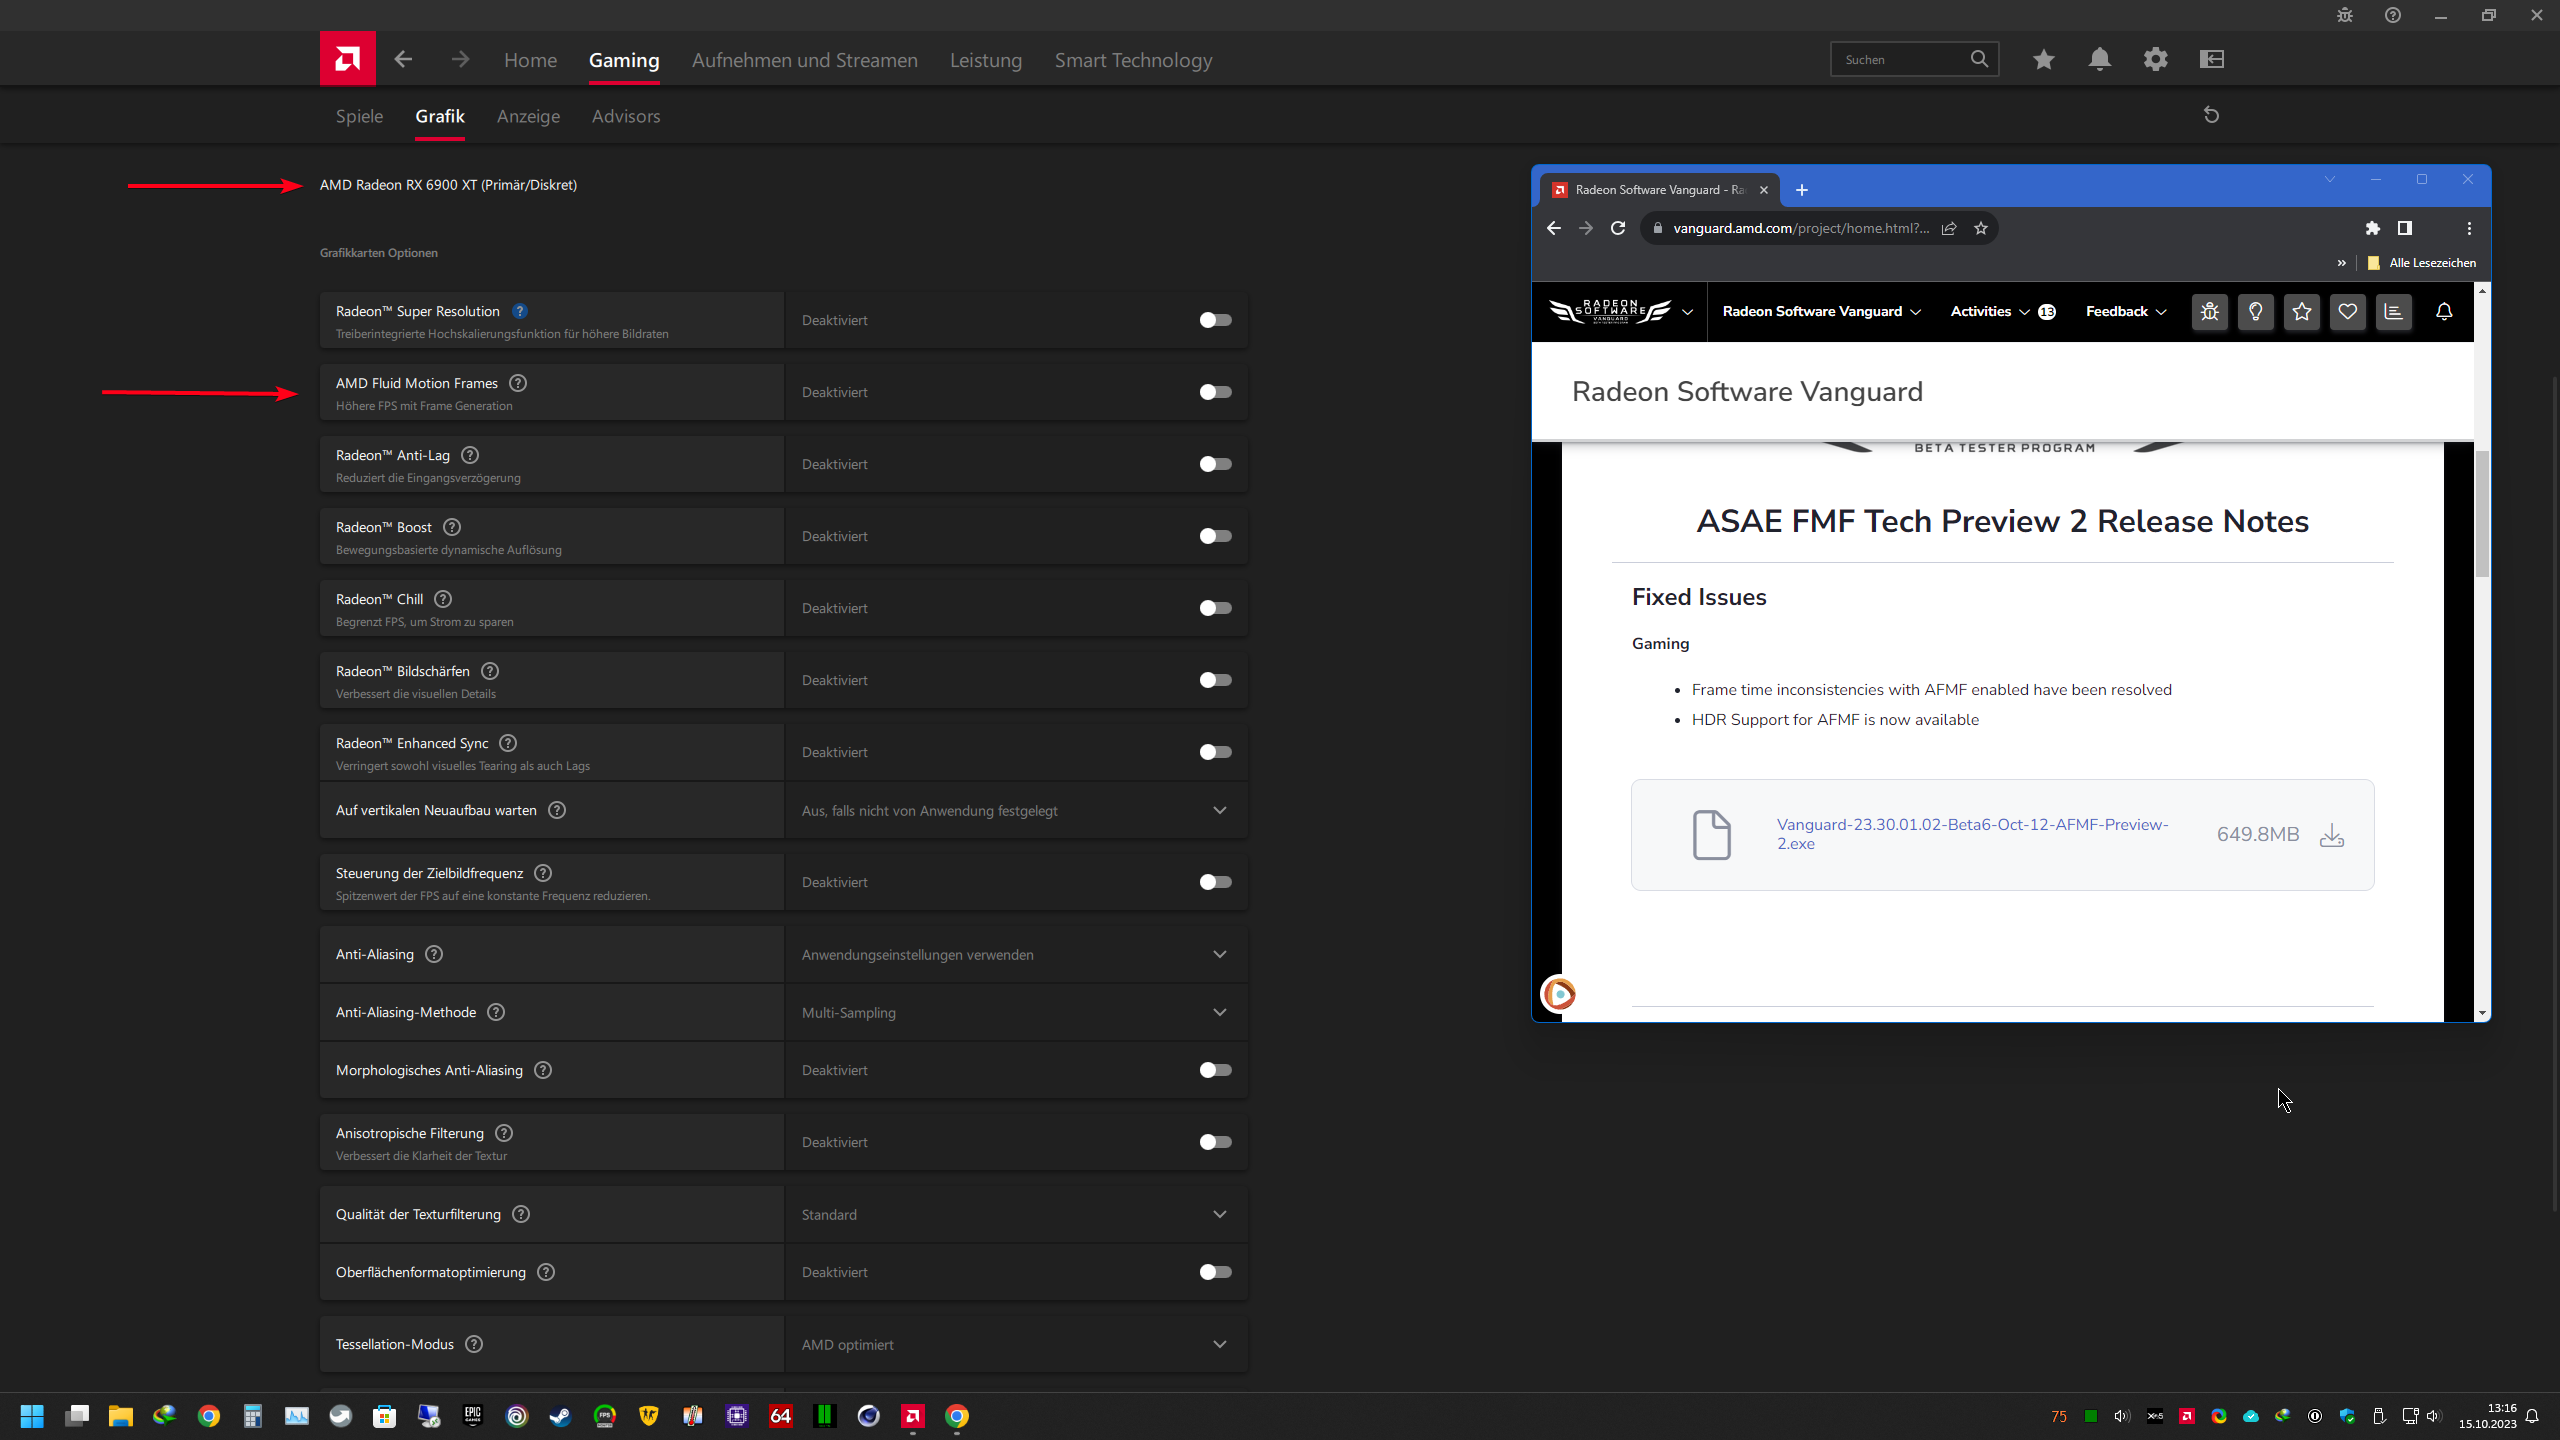
Task: Open Tessellation-Modus dropdown
Action: pyautogui.click(x=1219, y=1344)
